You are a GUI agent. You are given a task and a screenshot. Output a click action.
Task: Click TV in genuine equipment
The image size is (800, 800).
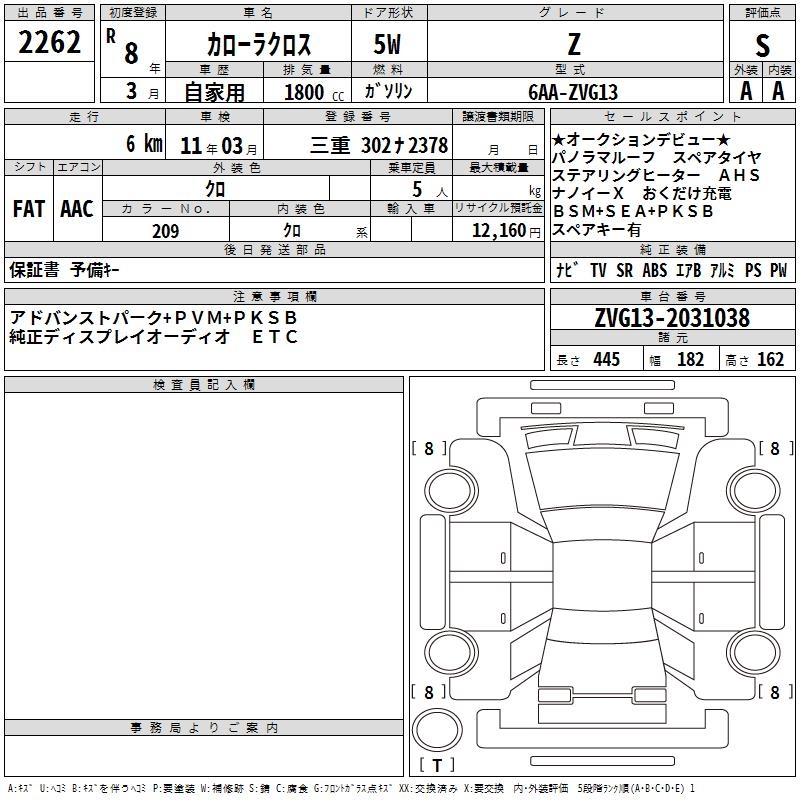pyautogui.click(x=598, y=270)
